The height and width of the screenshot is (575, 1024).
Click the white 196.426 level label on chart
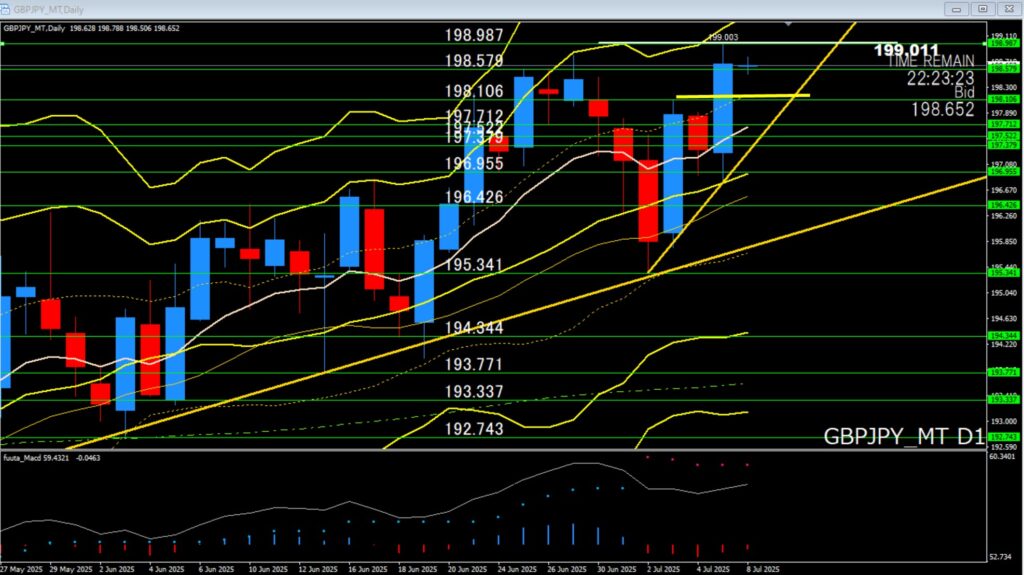[x=474, y=197]
